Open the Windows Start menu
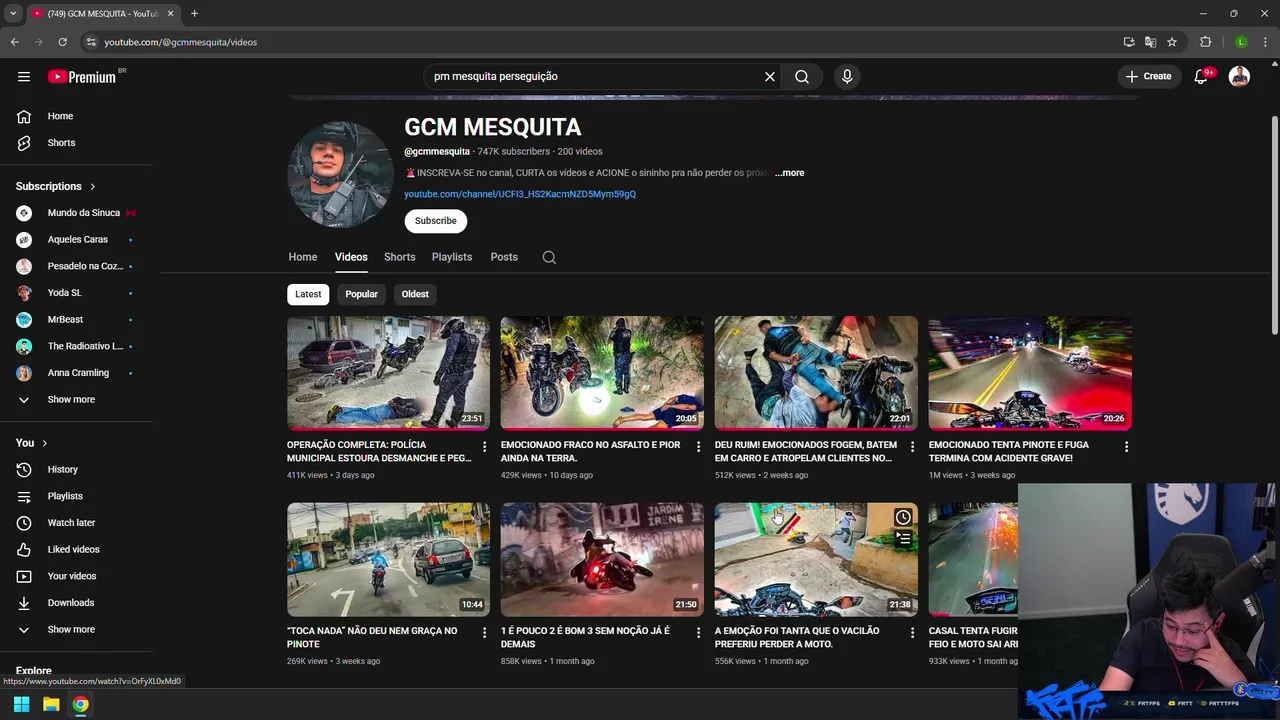Viewport: 1280px width, 720px height. (21, 704)
